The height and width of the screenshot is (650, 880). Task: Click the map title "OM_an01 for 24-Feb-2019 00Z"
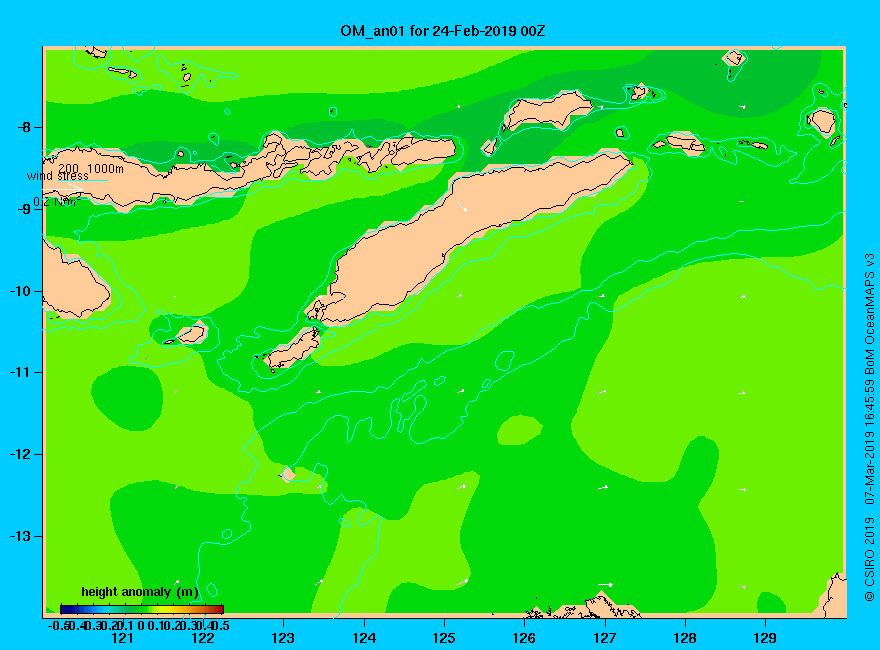tap(442, 31)
